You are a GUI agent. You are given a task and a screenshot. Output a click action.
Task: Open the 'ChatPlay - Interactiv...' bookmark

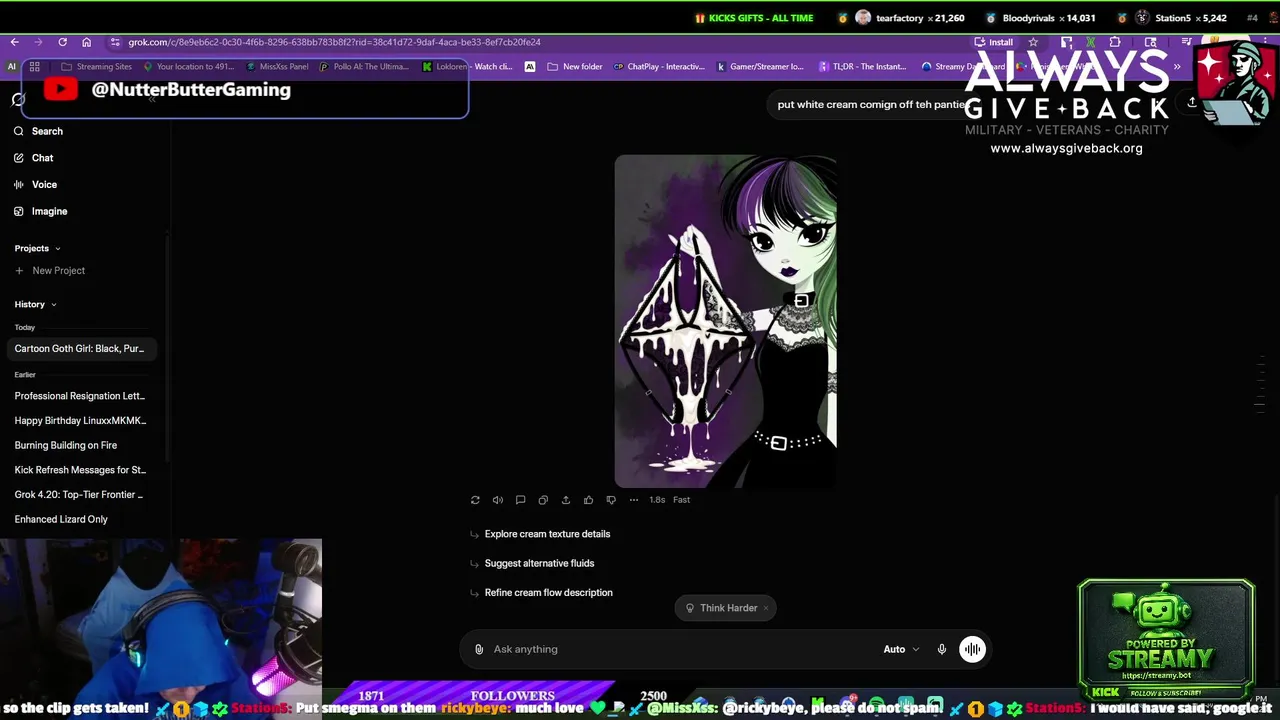click(659, 67)
